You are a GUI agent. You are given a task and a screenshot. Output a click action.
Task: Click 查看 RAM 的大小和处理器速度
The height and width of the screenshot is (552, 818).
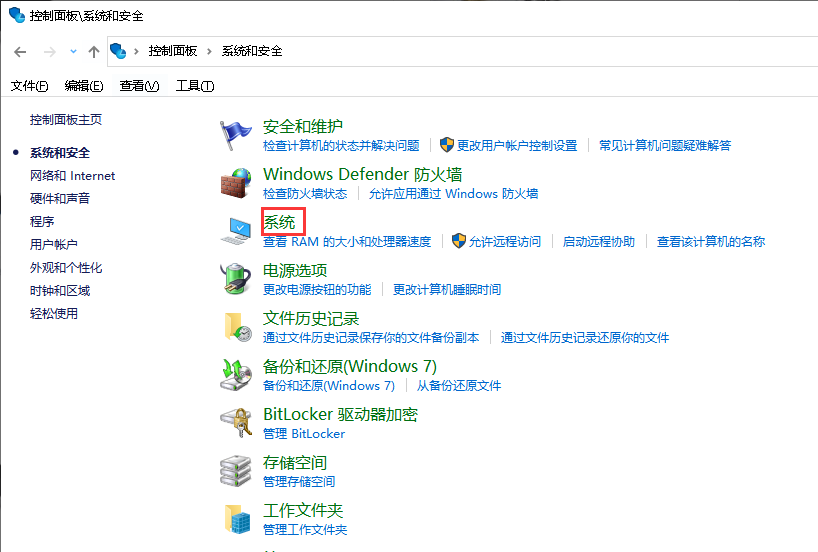click(x=347, y=242)
